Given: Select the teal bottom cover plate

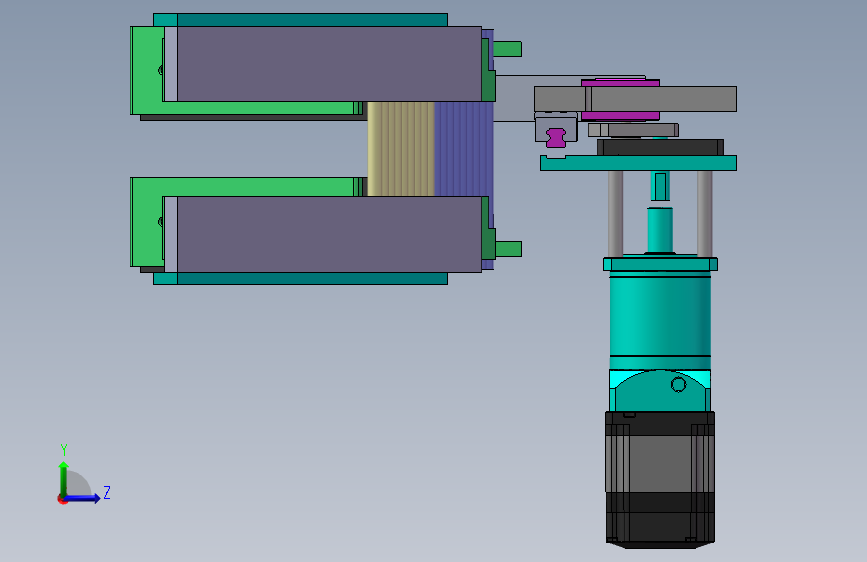Looking at the screenshot, I should point(300,278).
